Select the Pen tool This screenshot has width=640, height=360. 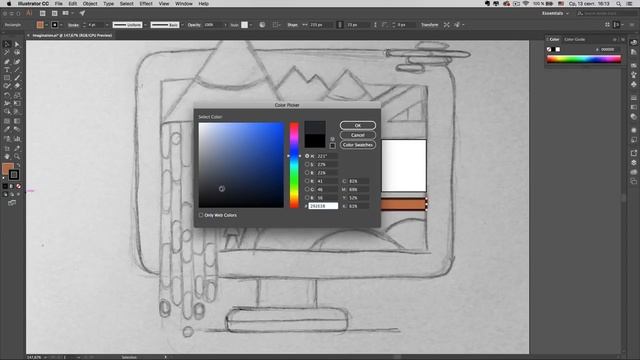[x=7, y=62]
